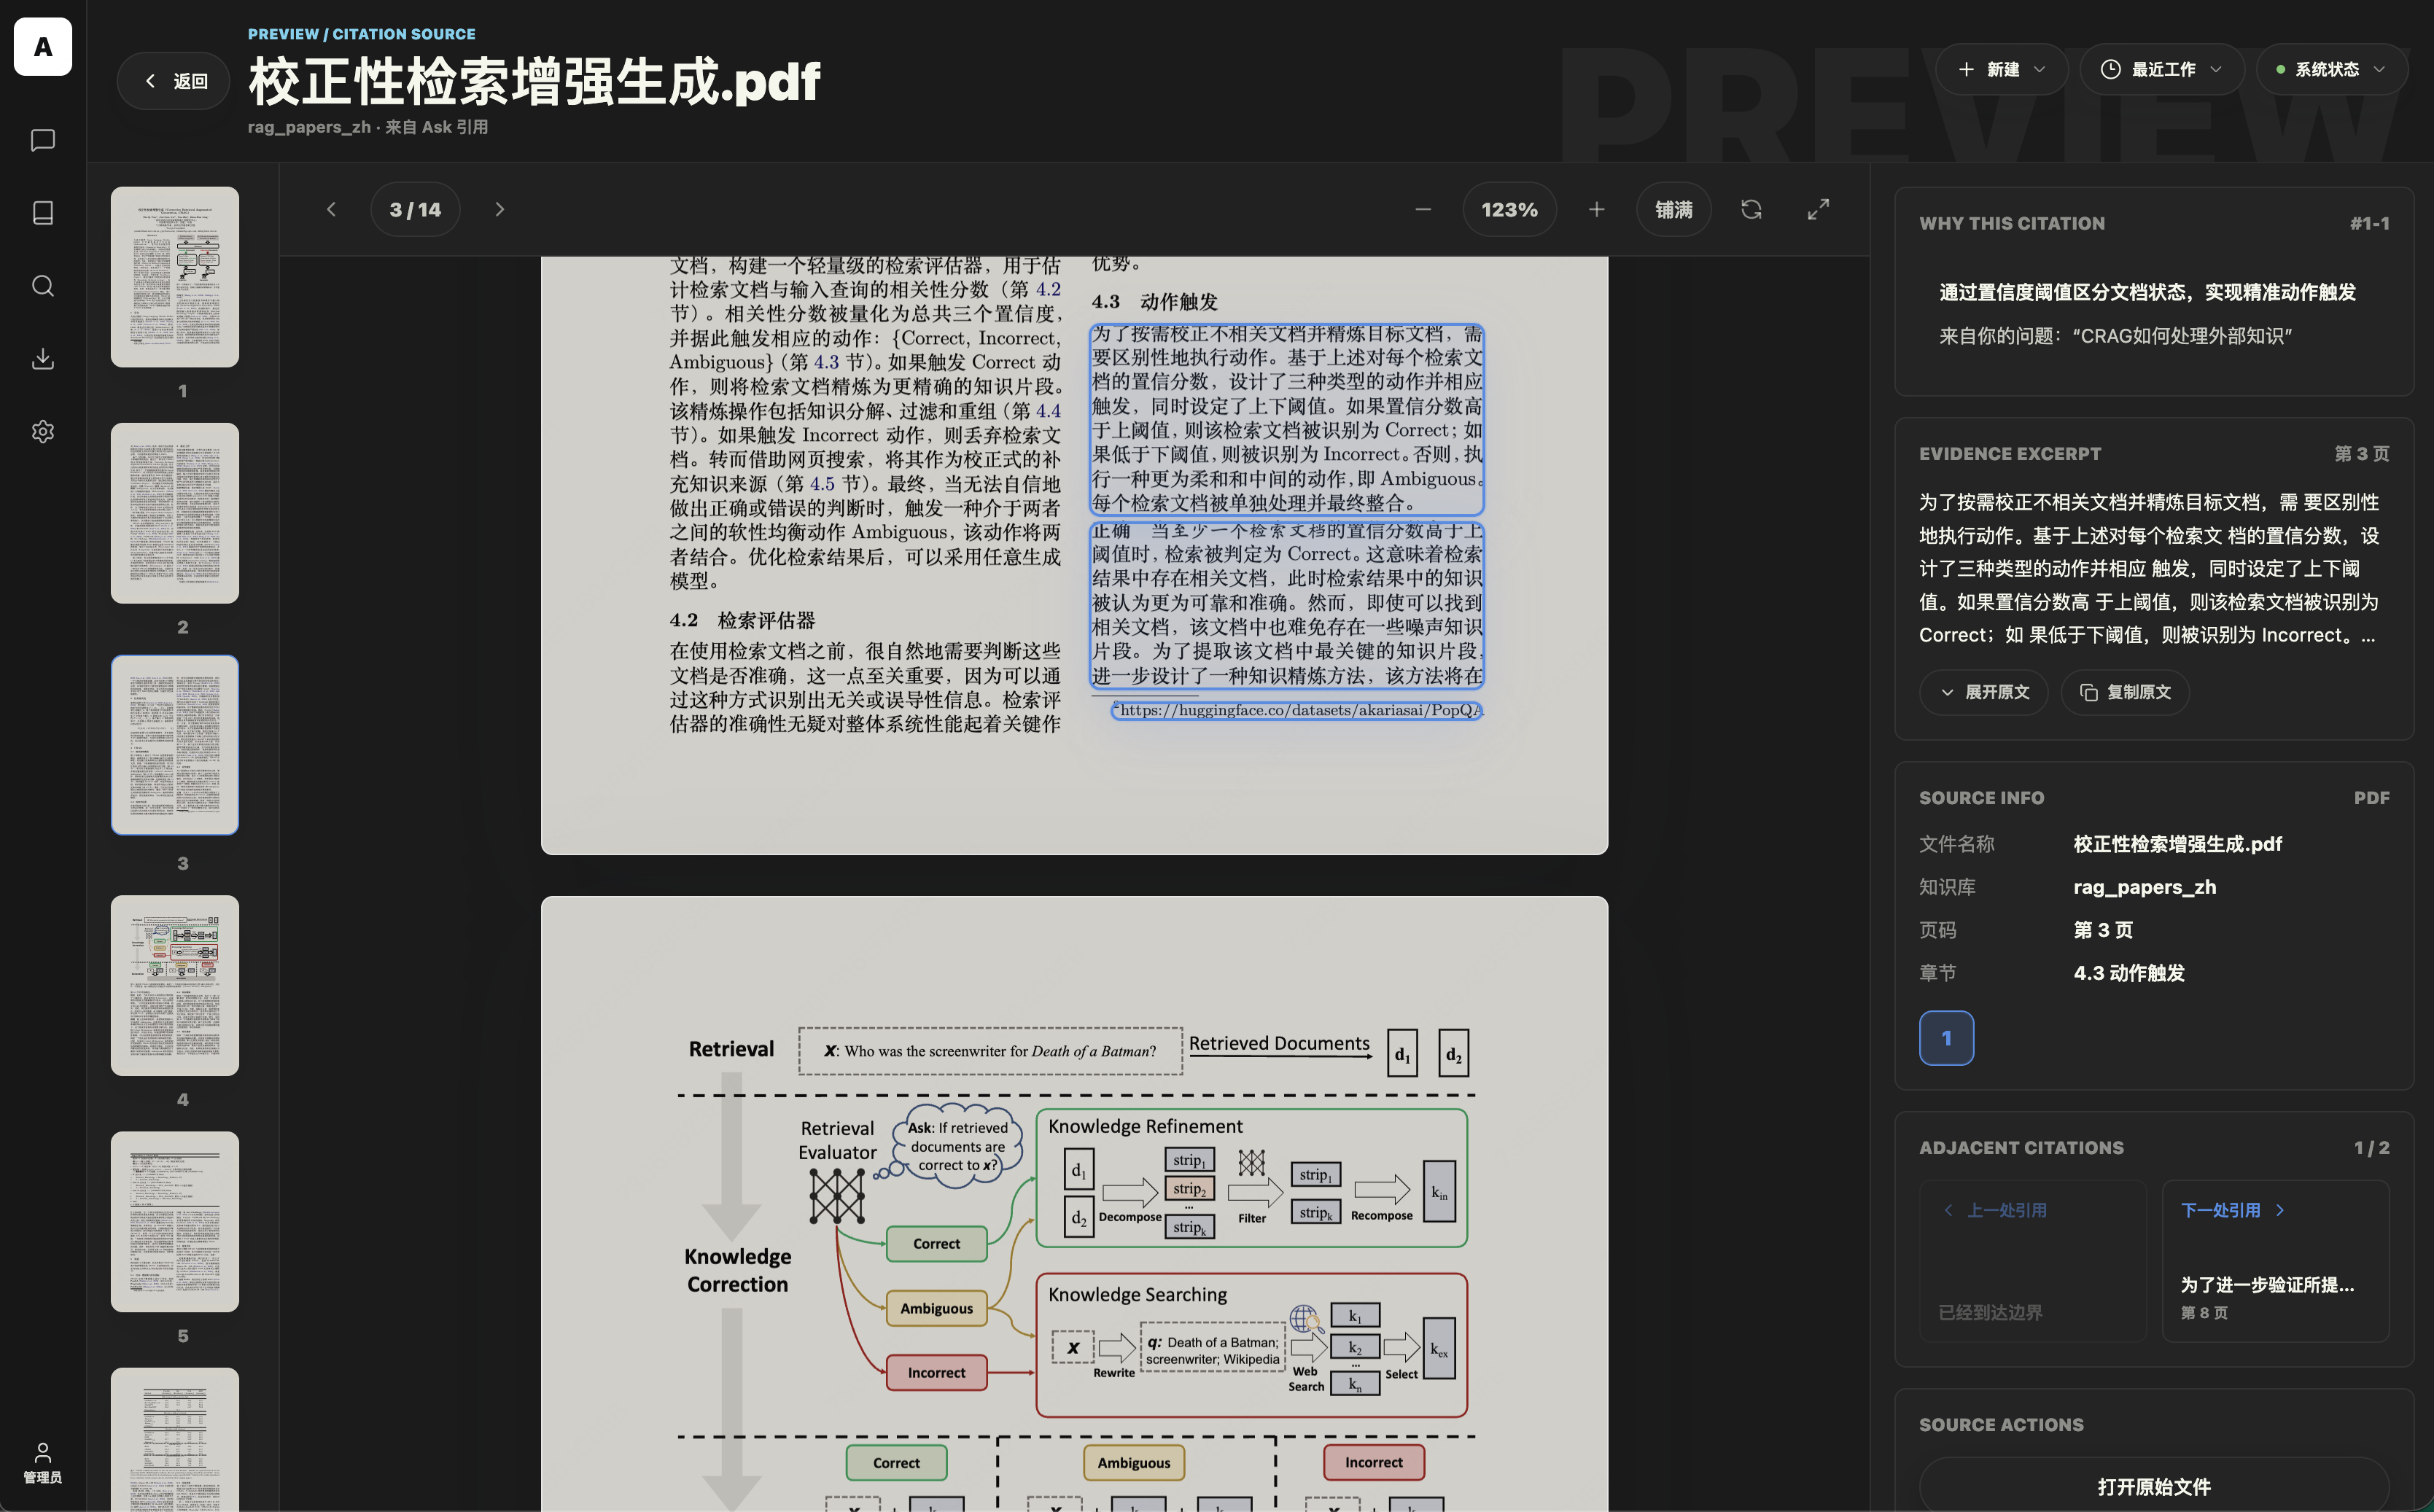Click the download icon in sidebar
Viewport: 2434px width, 1512px height.
pos(42,358)
